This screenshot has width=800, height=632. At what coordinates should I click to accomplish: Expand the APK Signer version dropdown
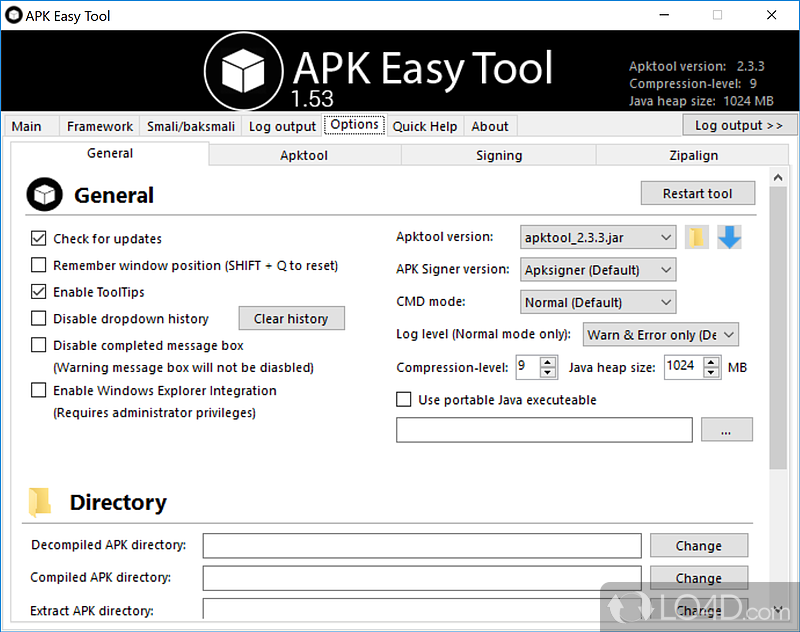[x=598, y=270]
